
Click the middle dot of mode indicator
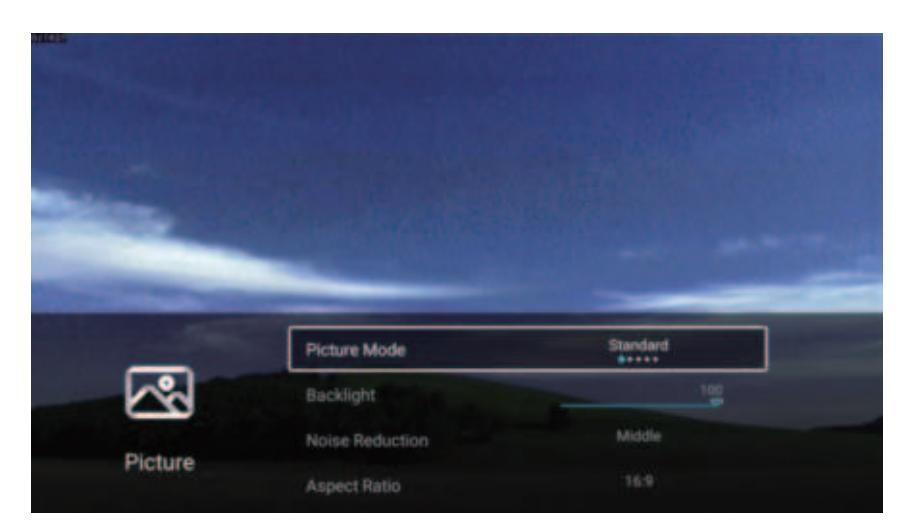(638, 358)
